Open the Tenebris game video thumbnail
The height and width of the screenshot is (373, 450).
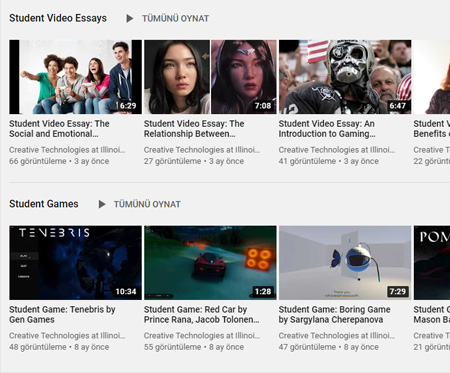76,263
